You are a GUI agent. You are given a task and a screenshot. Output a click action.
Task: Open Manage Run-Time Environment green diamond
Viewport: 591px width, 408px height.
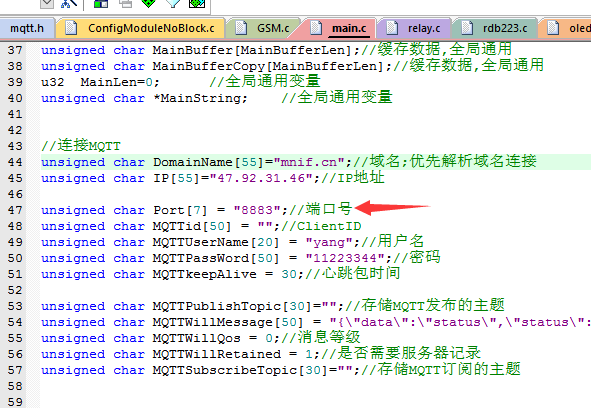pos(149,3)
